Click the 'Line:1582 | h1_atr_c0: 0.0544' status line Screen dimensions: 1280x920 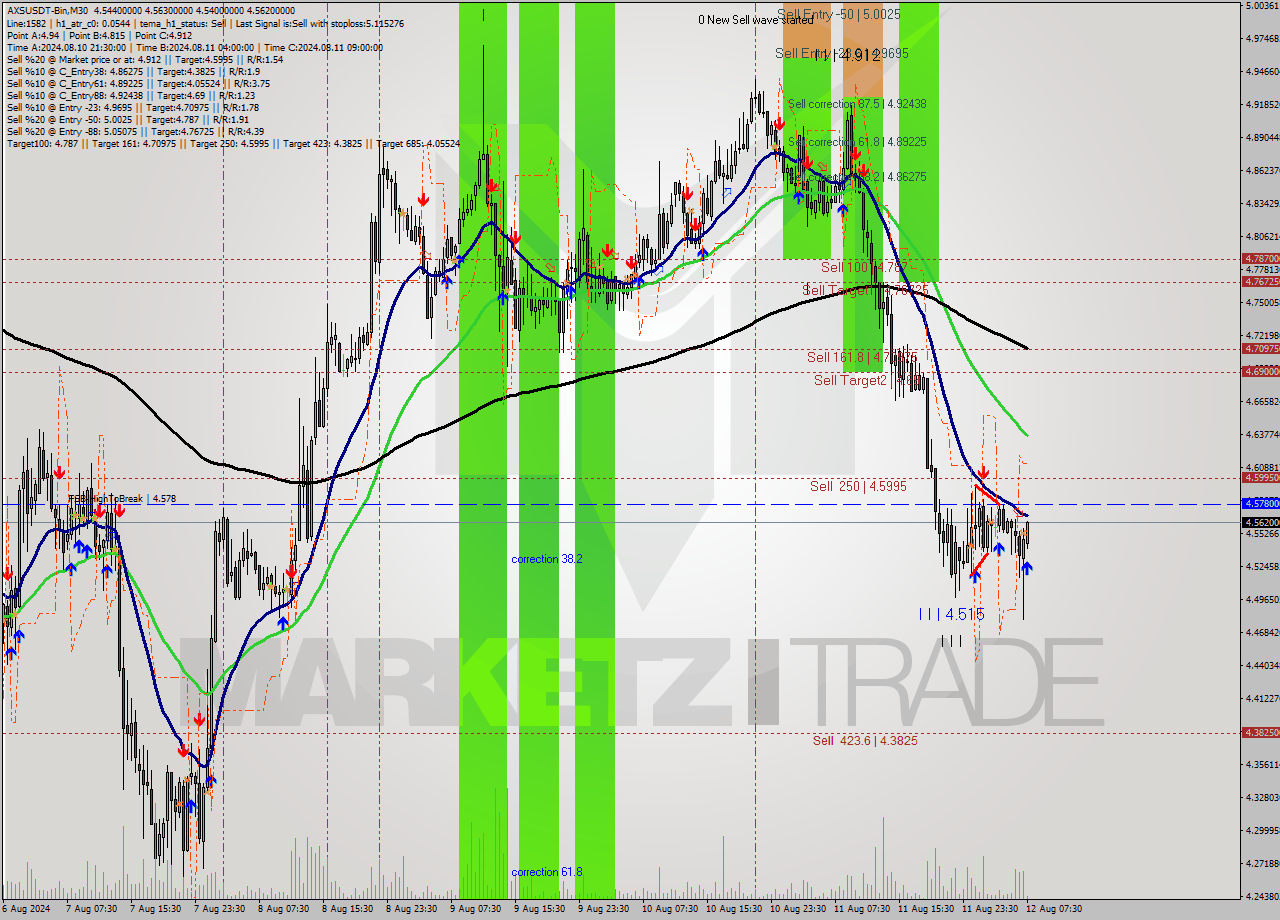[205, 23]
